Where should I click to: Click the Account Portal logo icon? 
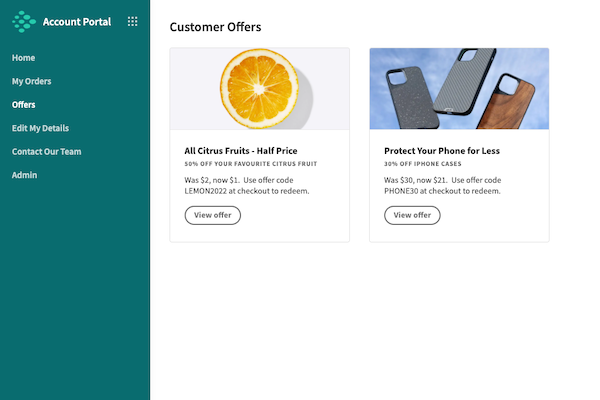tap(24, 21)
